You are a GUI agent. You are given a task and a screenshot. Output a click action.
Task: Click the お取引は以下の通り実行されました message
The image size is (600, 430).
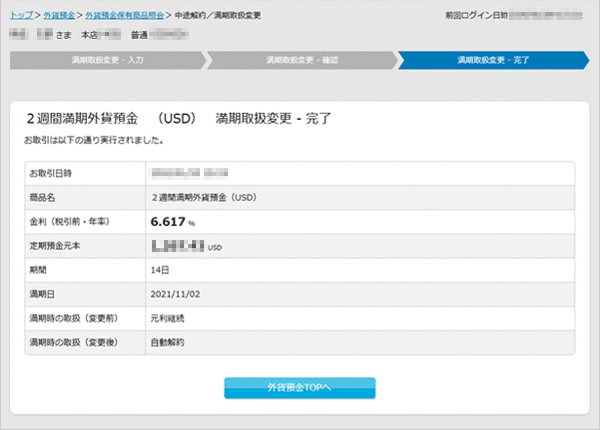pyautogui.click(x=94, y=140)
